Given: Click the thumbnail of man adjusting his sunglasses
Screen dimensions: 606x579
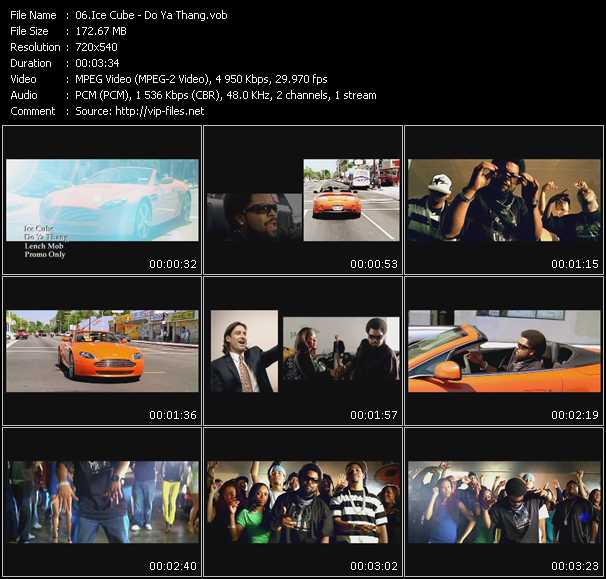Looking at the screenshot, I should click(503, 200).
